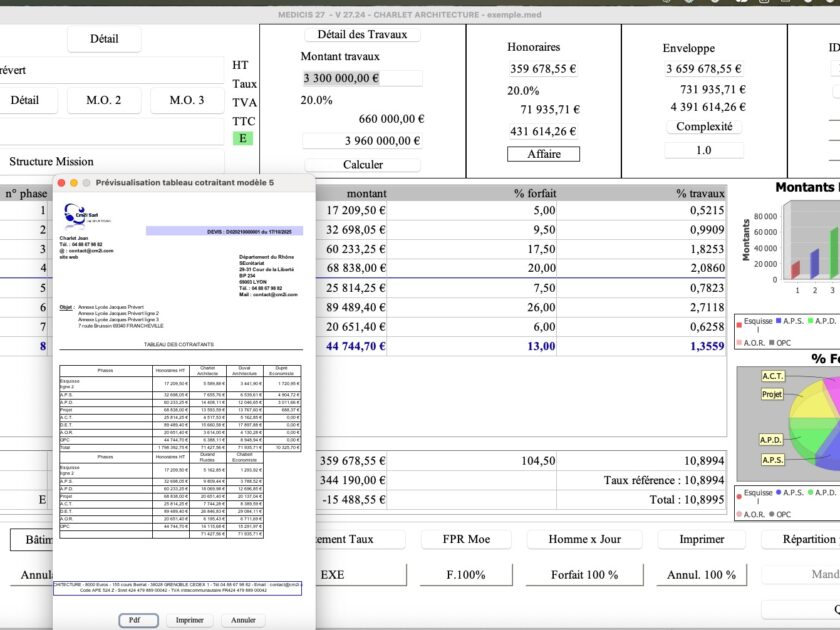Click the FPR Moe button

[x=466, y=539]
